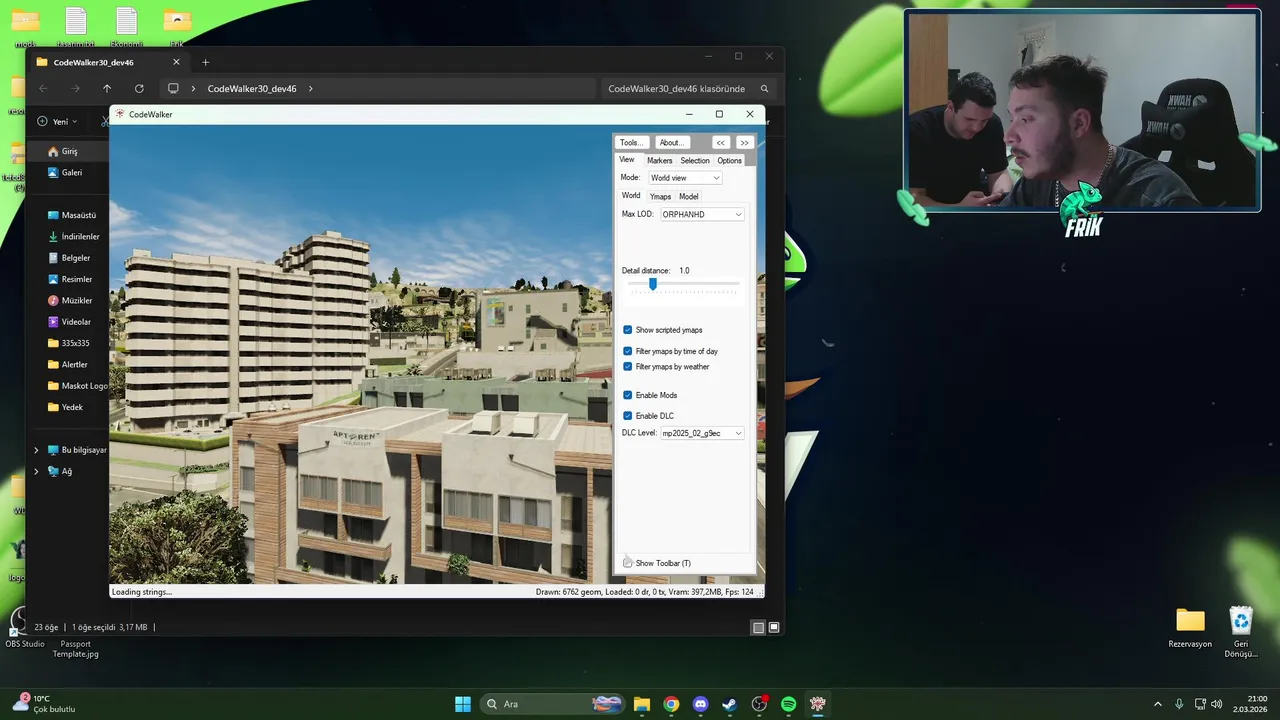Switch to the View tab
This screenshot has height=720, width=1280.
tap(627, 160)
